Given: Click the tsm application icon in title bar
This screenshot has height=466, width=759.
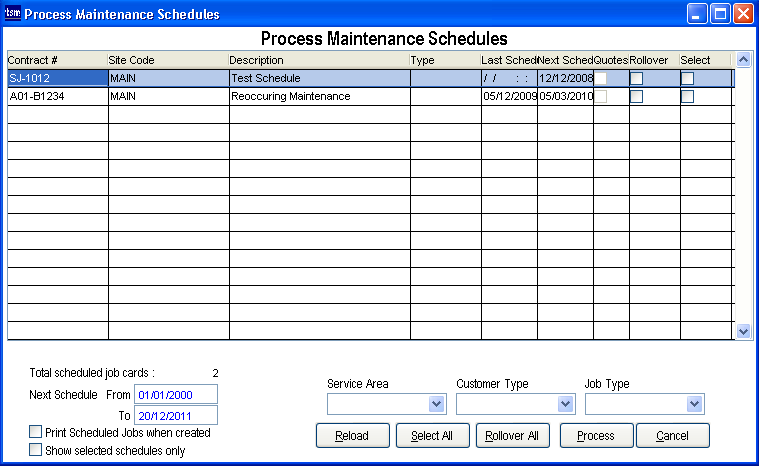Looking at the screenshot, I should point(13,14).
